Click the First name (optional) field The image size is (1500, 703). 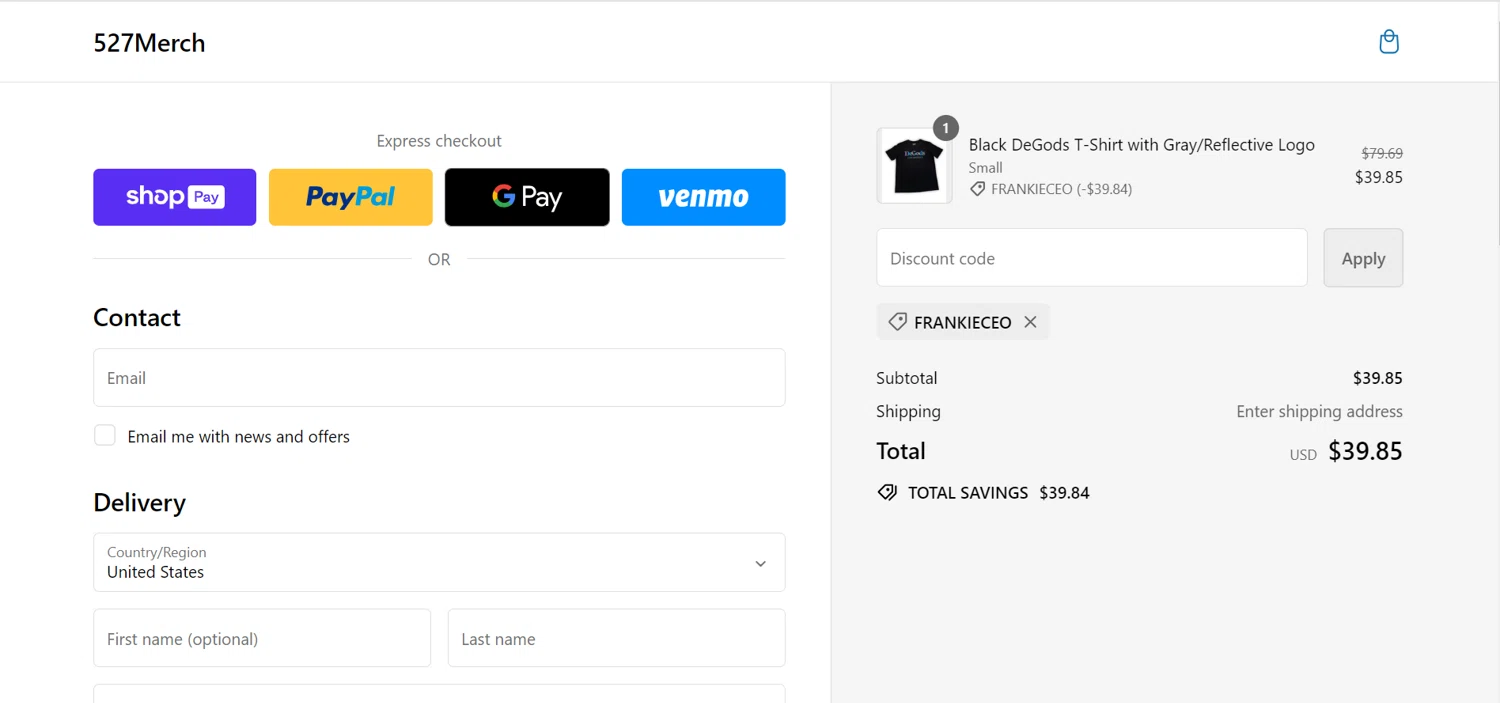262,638
